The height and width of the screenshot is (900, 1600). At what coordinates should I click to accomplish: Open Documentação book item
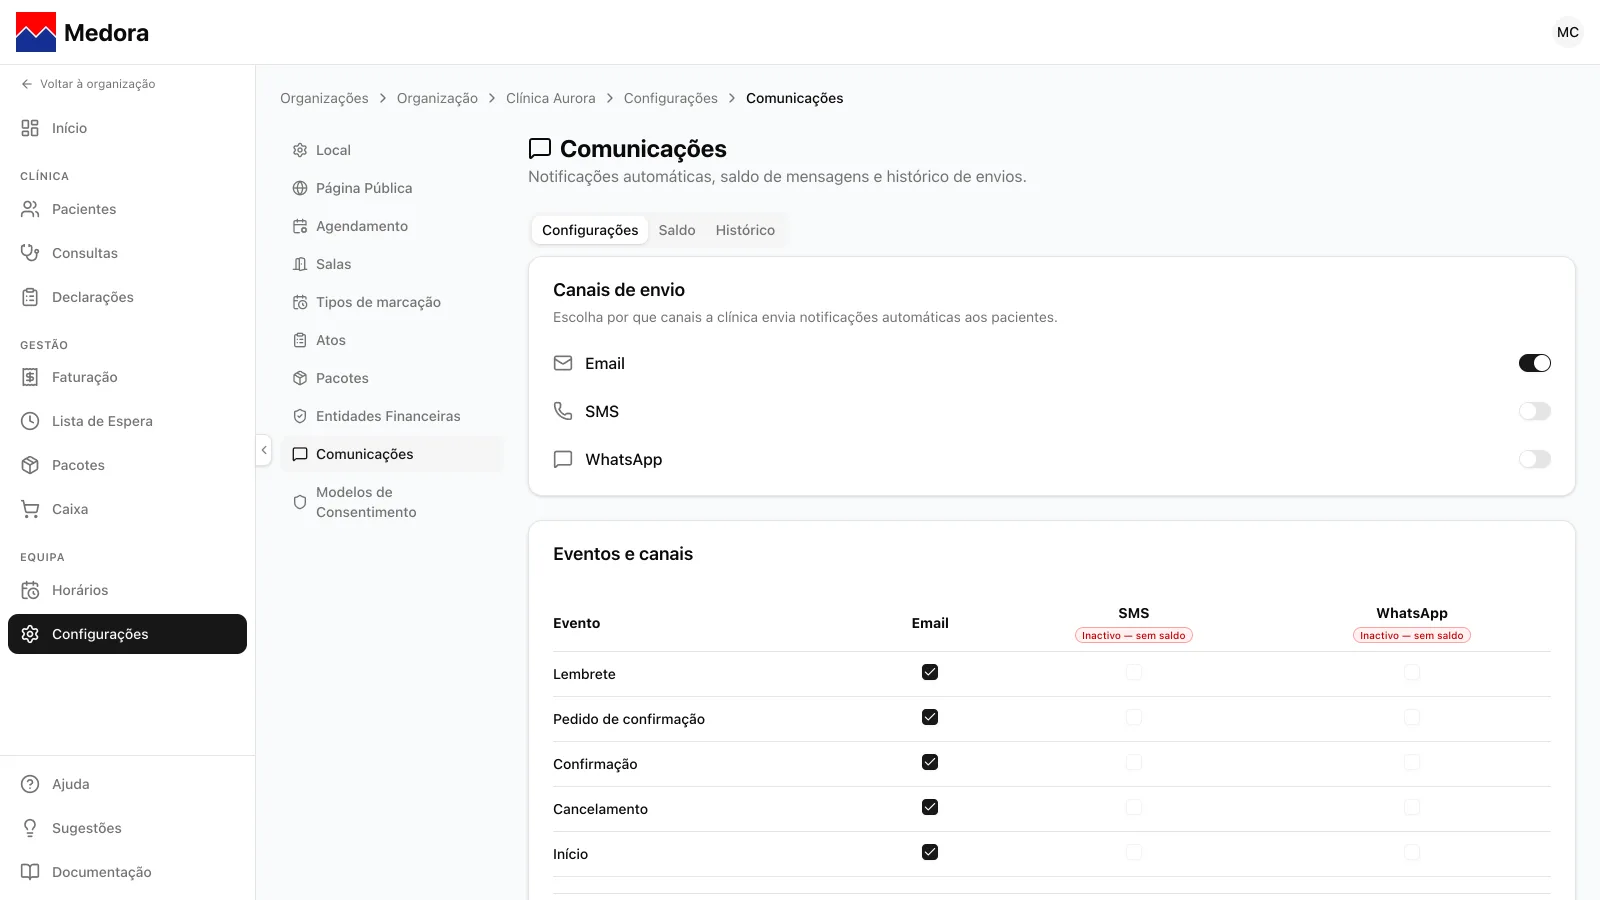(127, 872)
